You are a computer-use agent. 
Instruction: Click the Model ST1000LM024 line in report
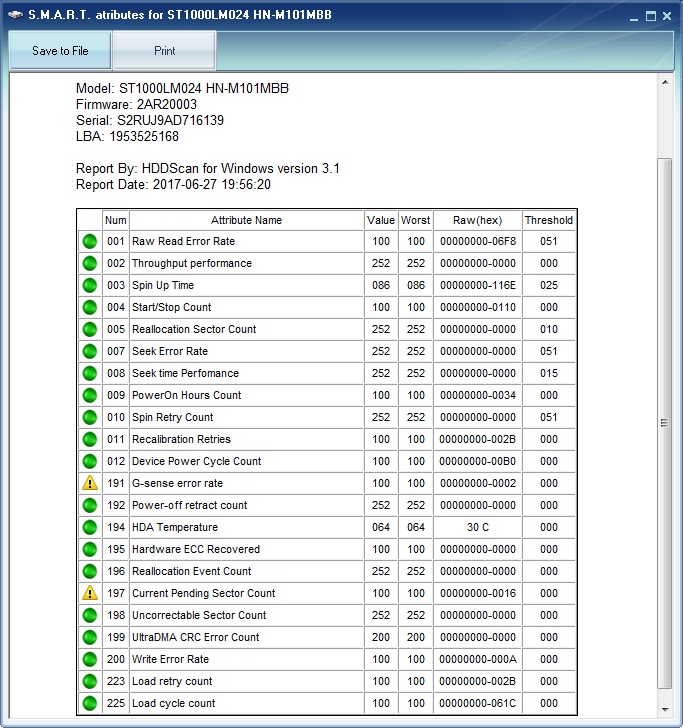182,88
